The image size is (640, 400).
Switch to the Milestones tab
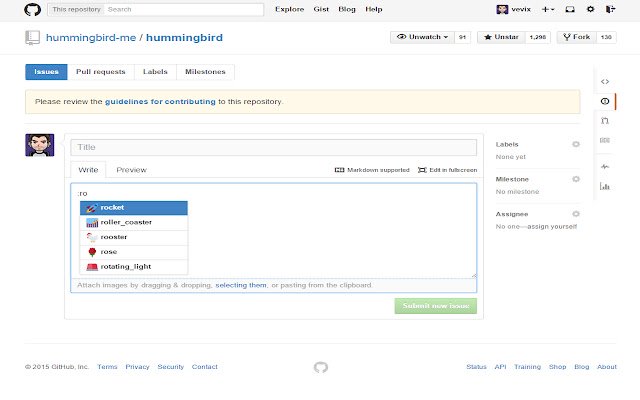(205, 72)
